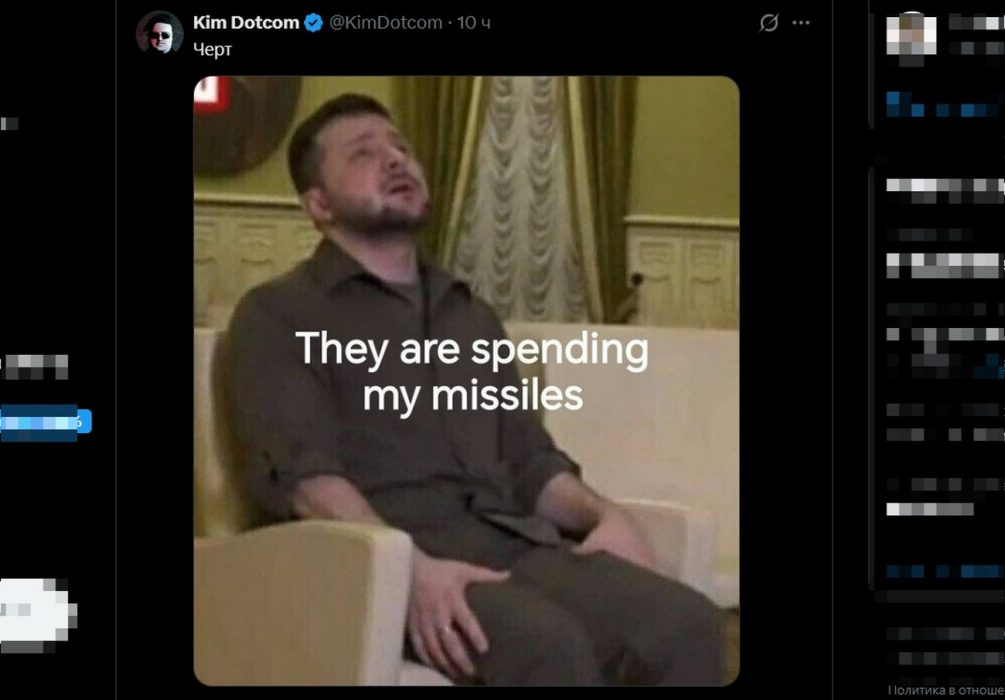Screen dimensions: 1005x700
Task: Click the blue verified checkmark badge
Action: pos(313,22)
